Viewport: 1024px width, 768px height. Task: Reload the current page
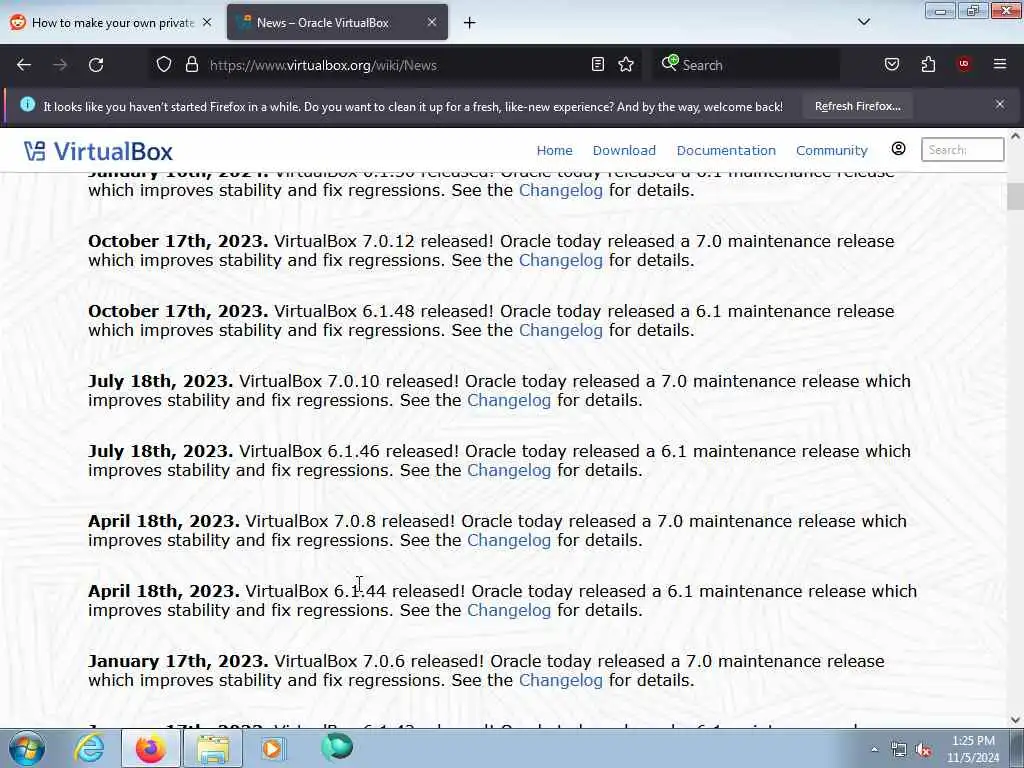(x=96, y=65)
